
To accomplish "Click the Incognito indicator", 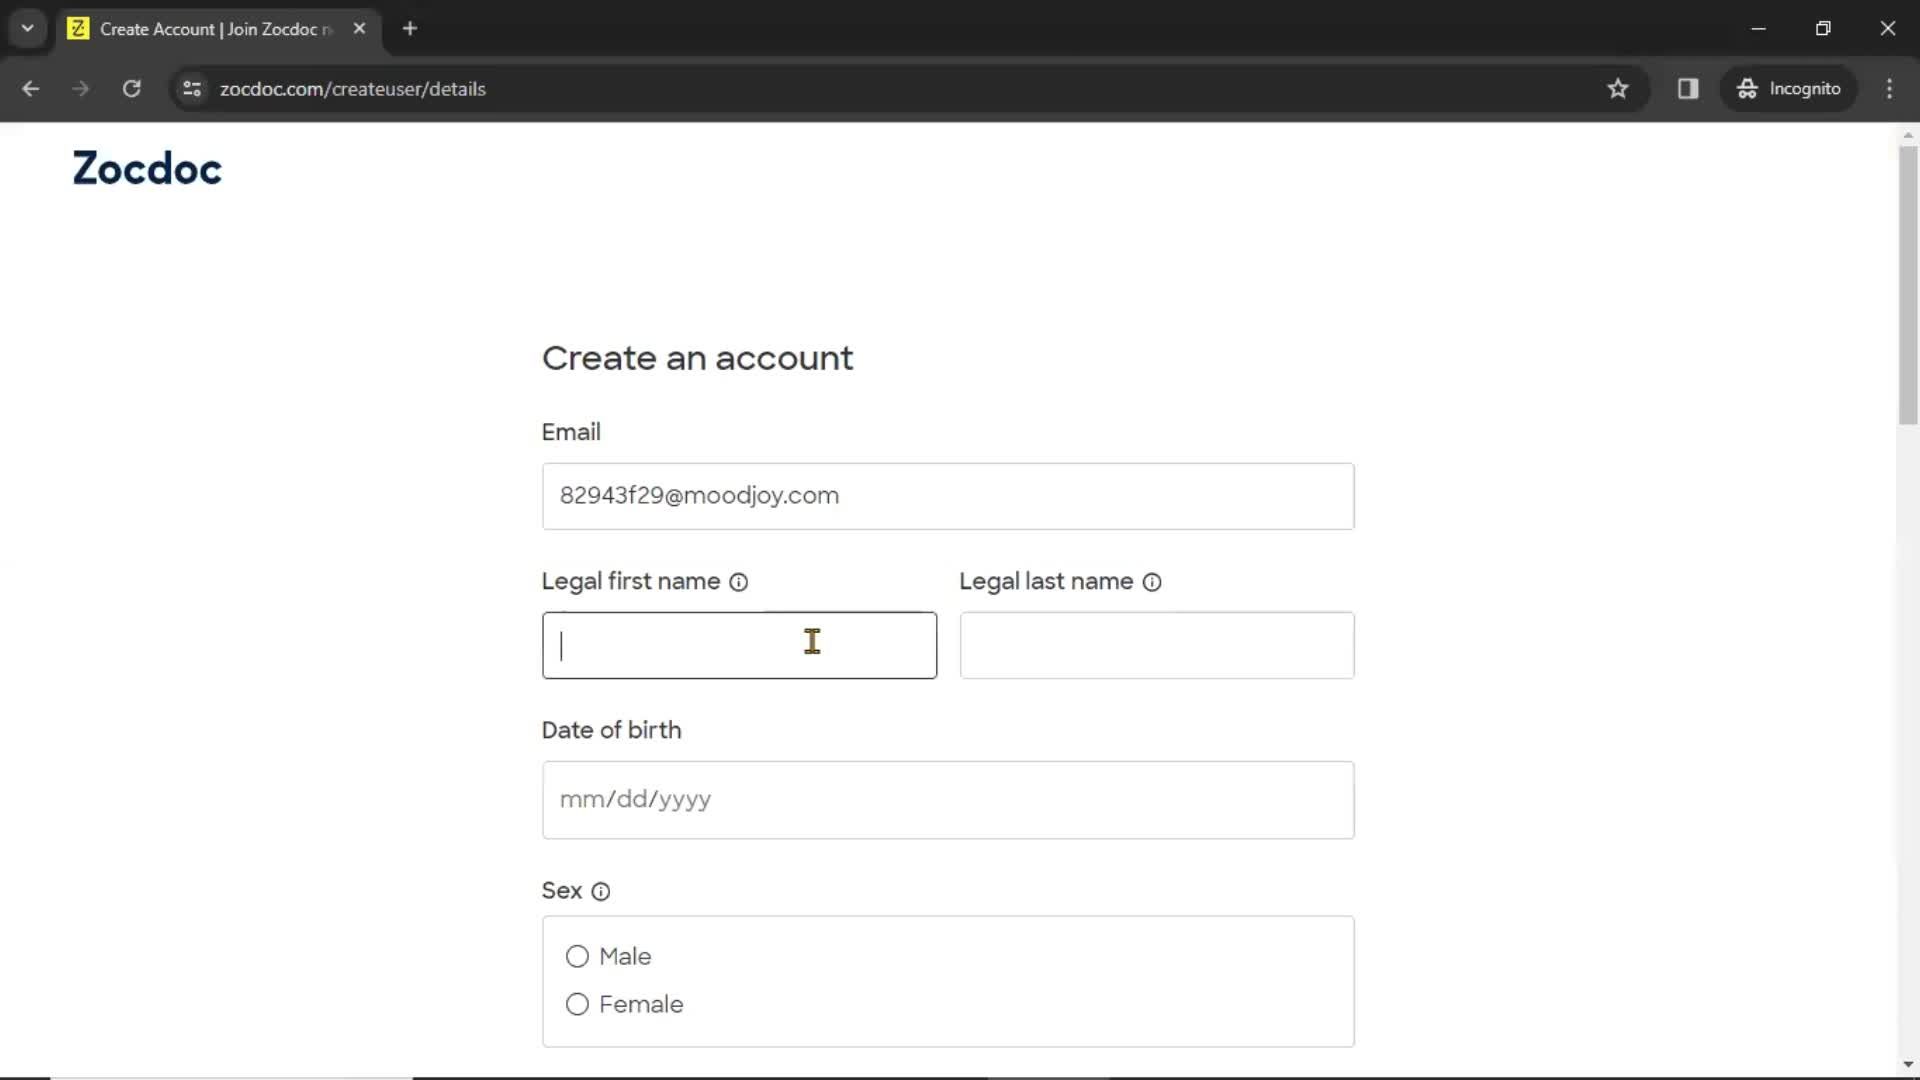I will (x=1789, y=89).
